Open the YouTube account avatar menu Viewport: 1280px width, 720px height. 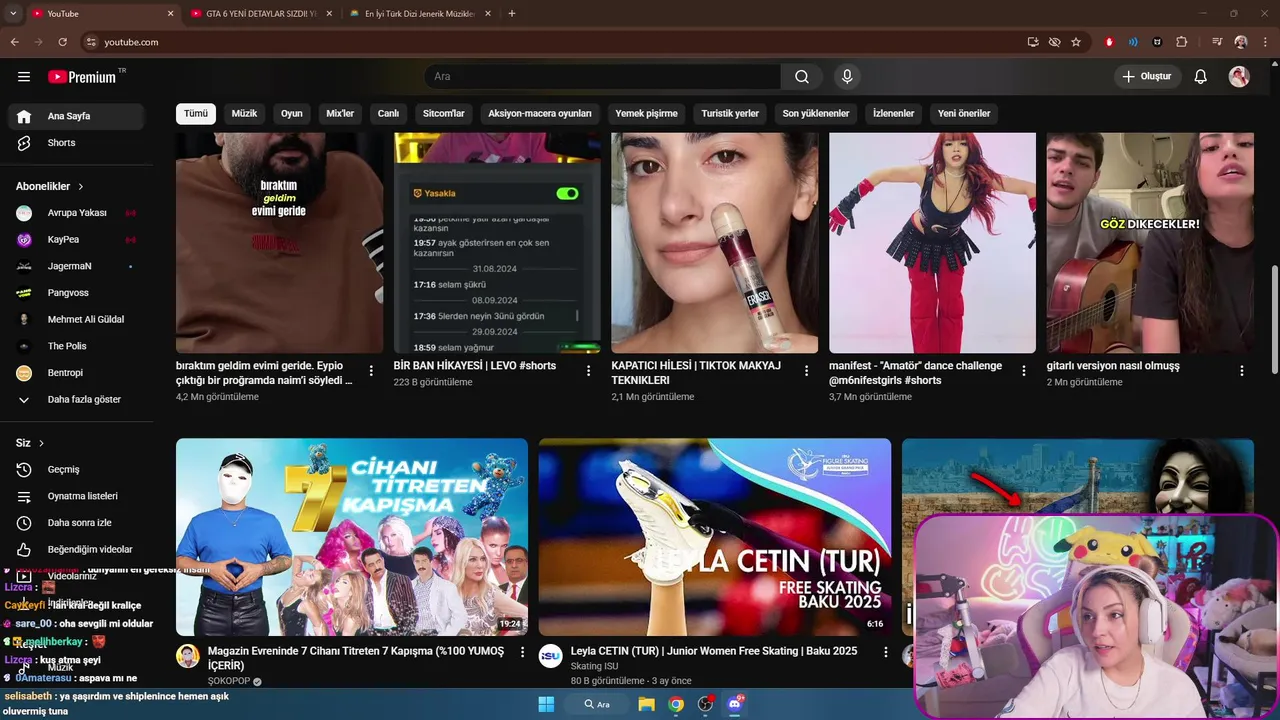click(1239, 77)
